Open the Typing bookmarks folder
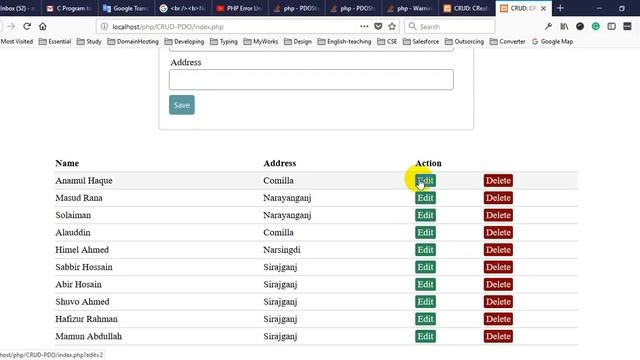This screenshot has width=640, height=360. [x=224, y=42]
